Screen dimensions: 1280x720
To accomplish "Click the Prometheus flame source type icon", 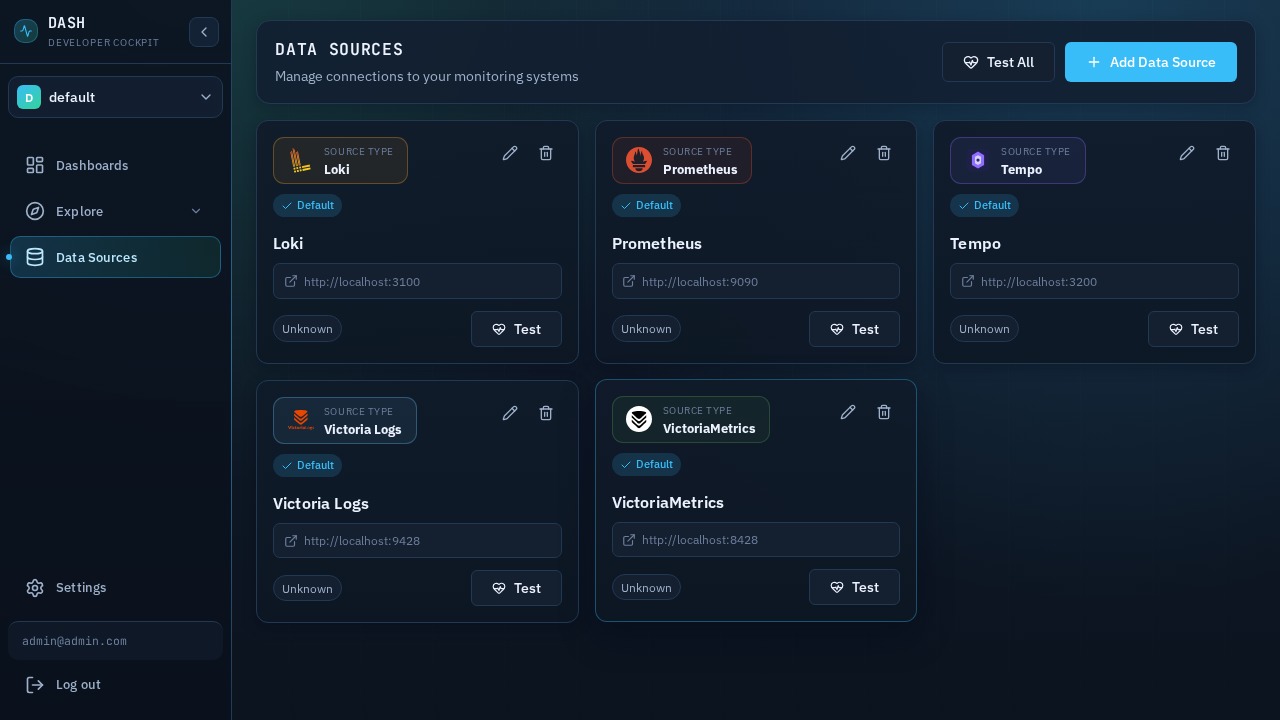I will [x=638, y=160].
